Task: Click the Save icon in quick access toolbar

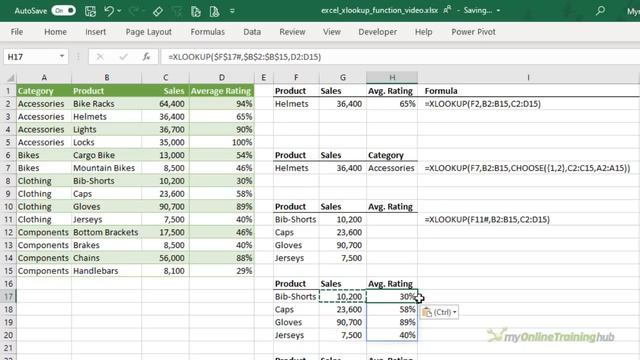Action: [x=90, y=11]
